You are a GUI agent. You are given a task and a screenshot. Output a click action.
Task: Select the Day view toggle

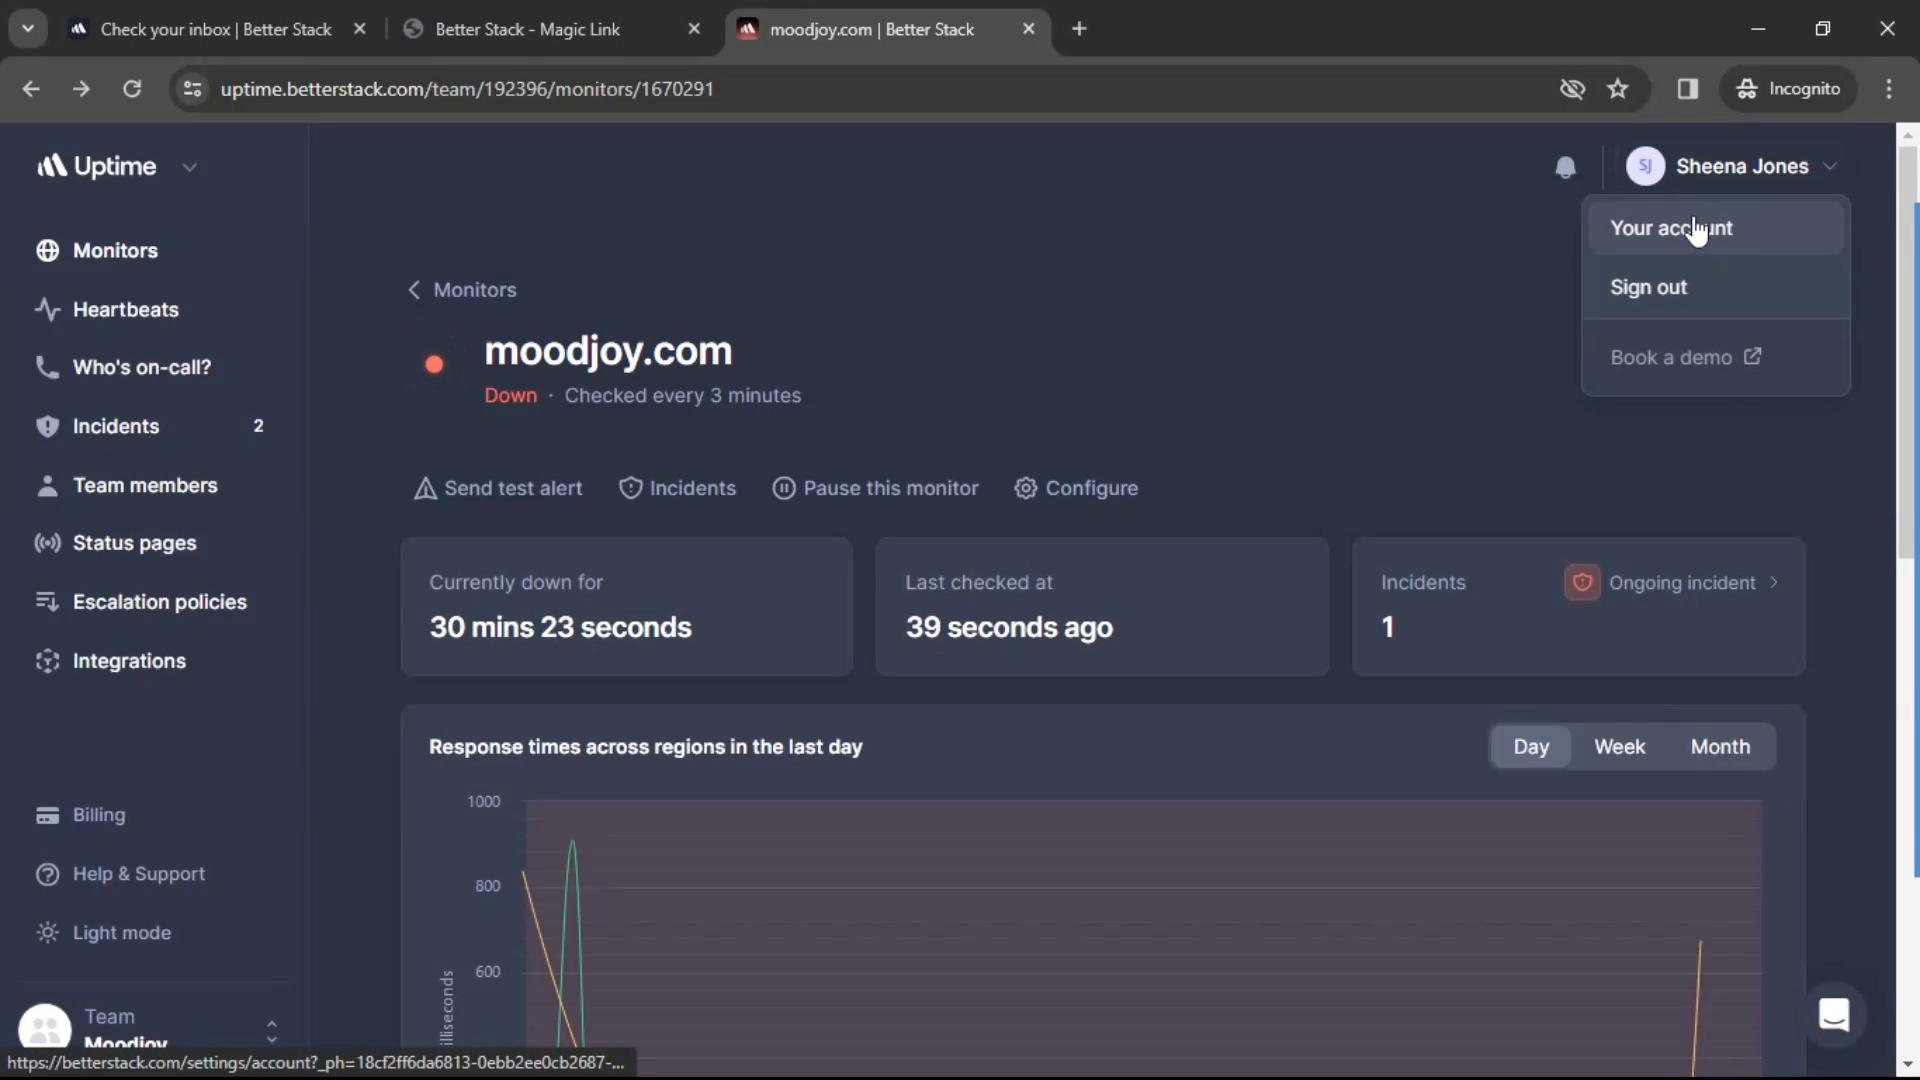[1531, 745]
